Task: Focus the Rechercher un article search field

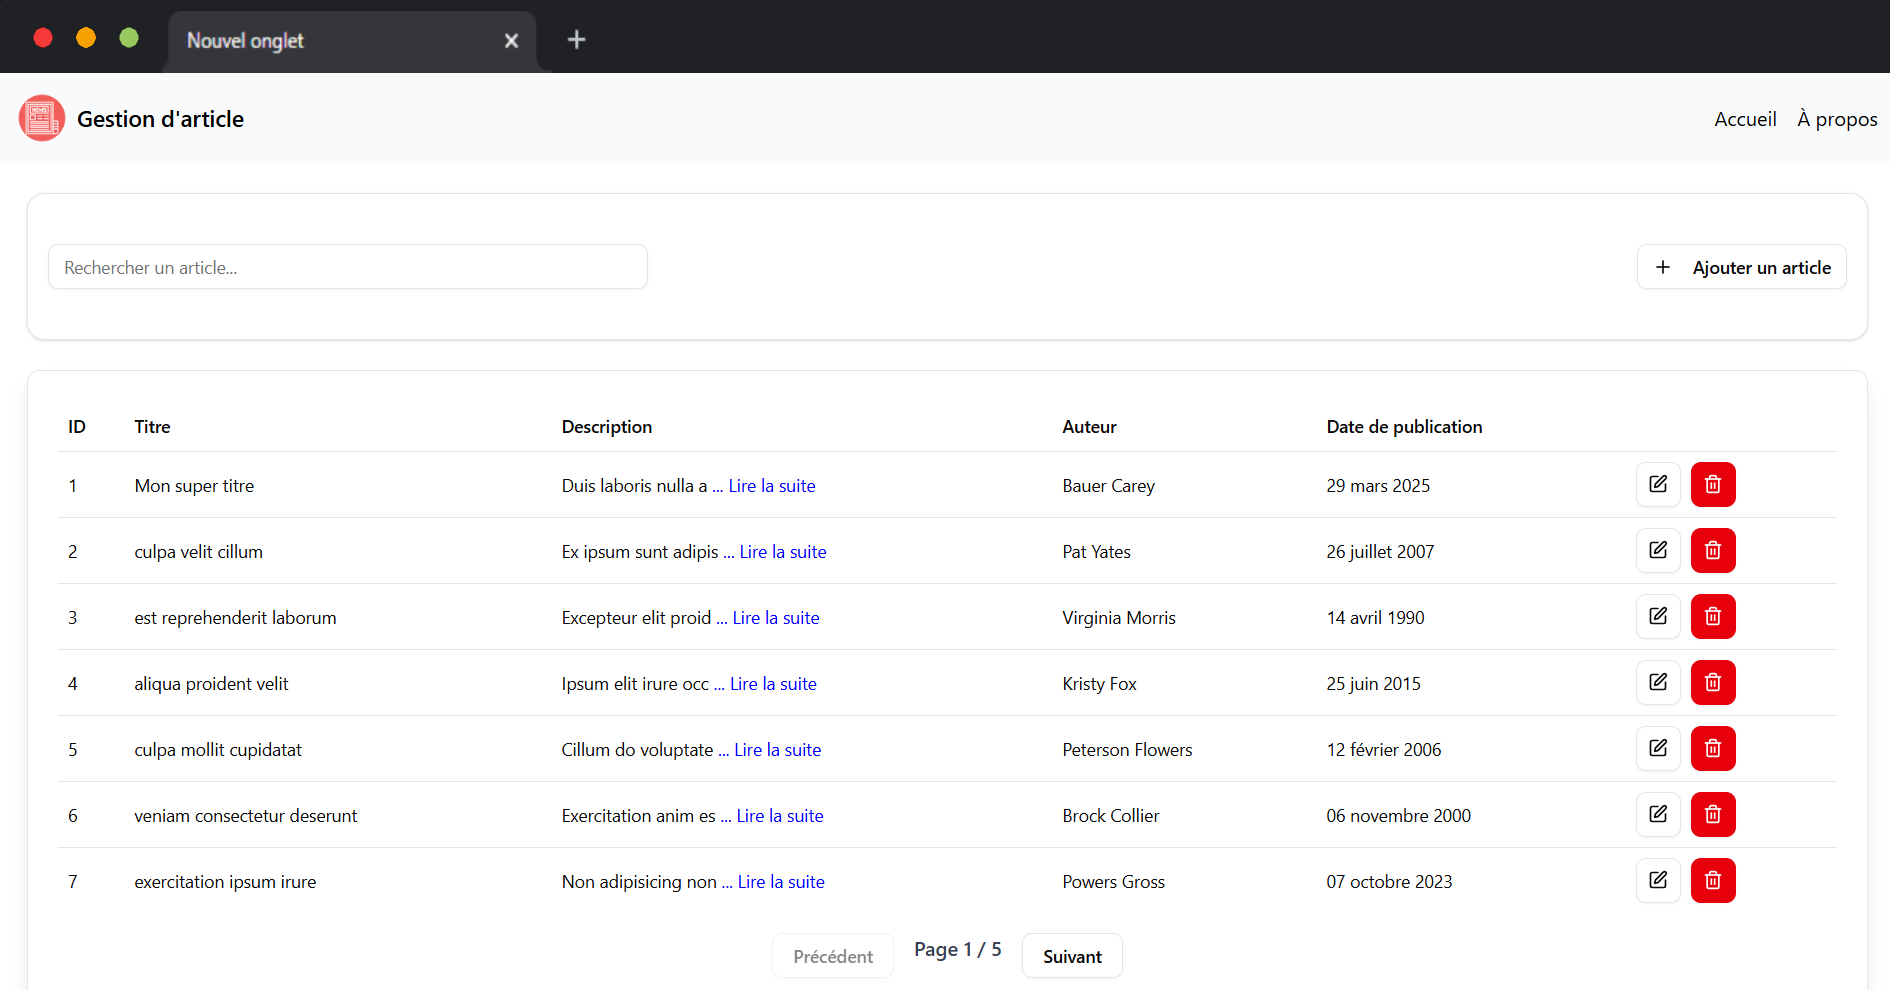Action: 347,267
